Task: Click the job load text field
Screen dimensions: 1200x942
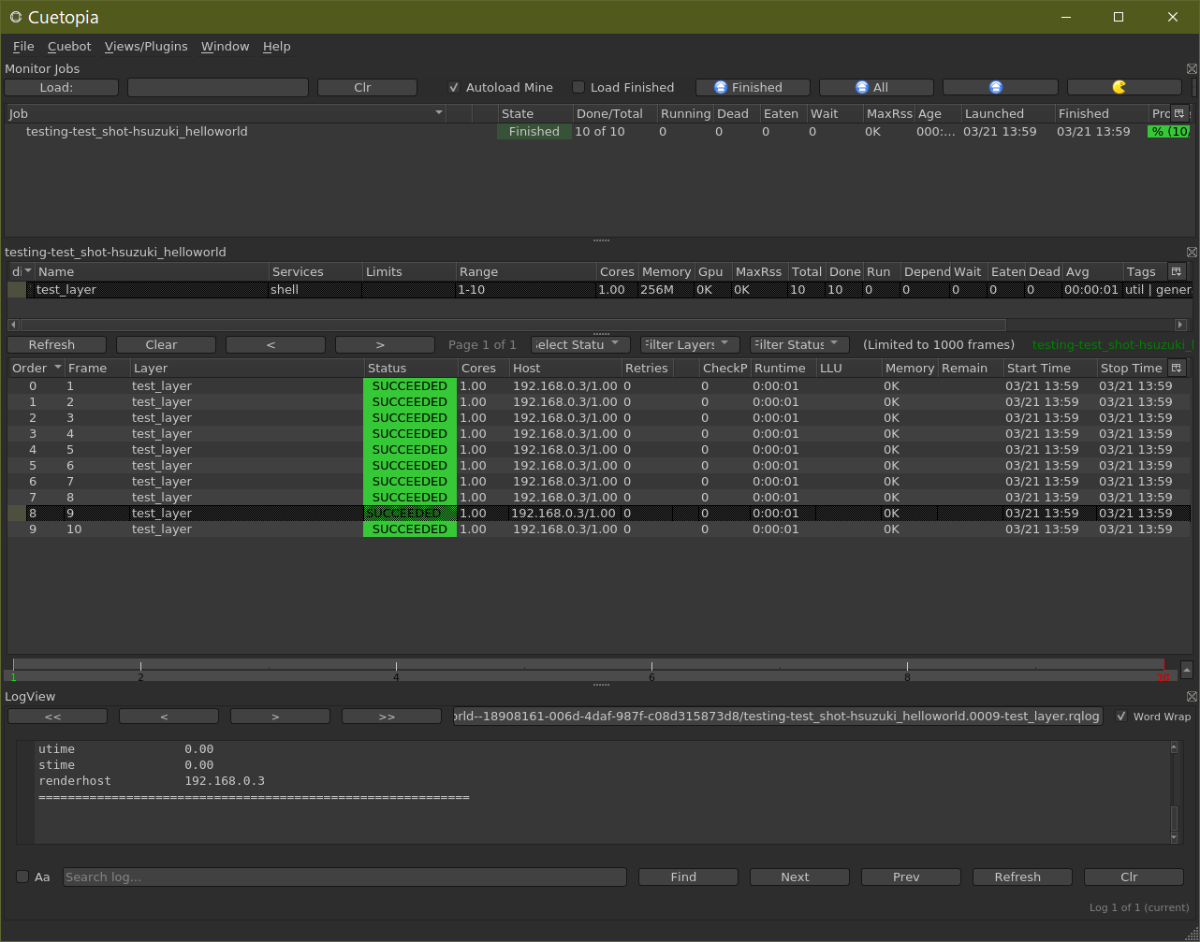Action: click(218, 87)
